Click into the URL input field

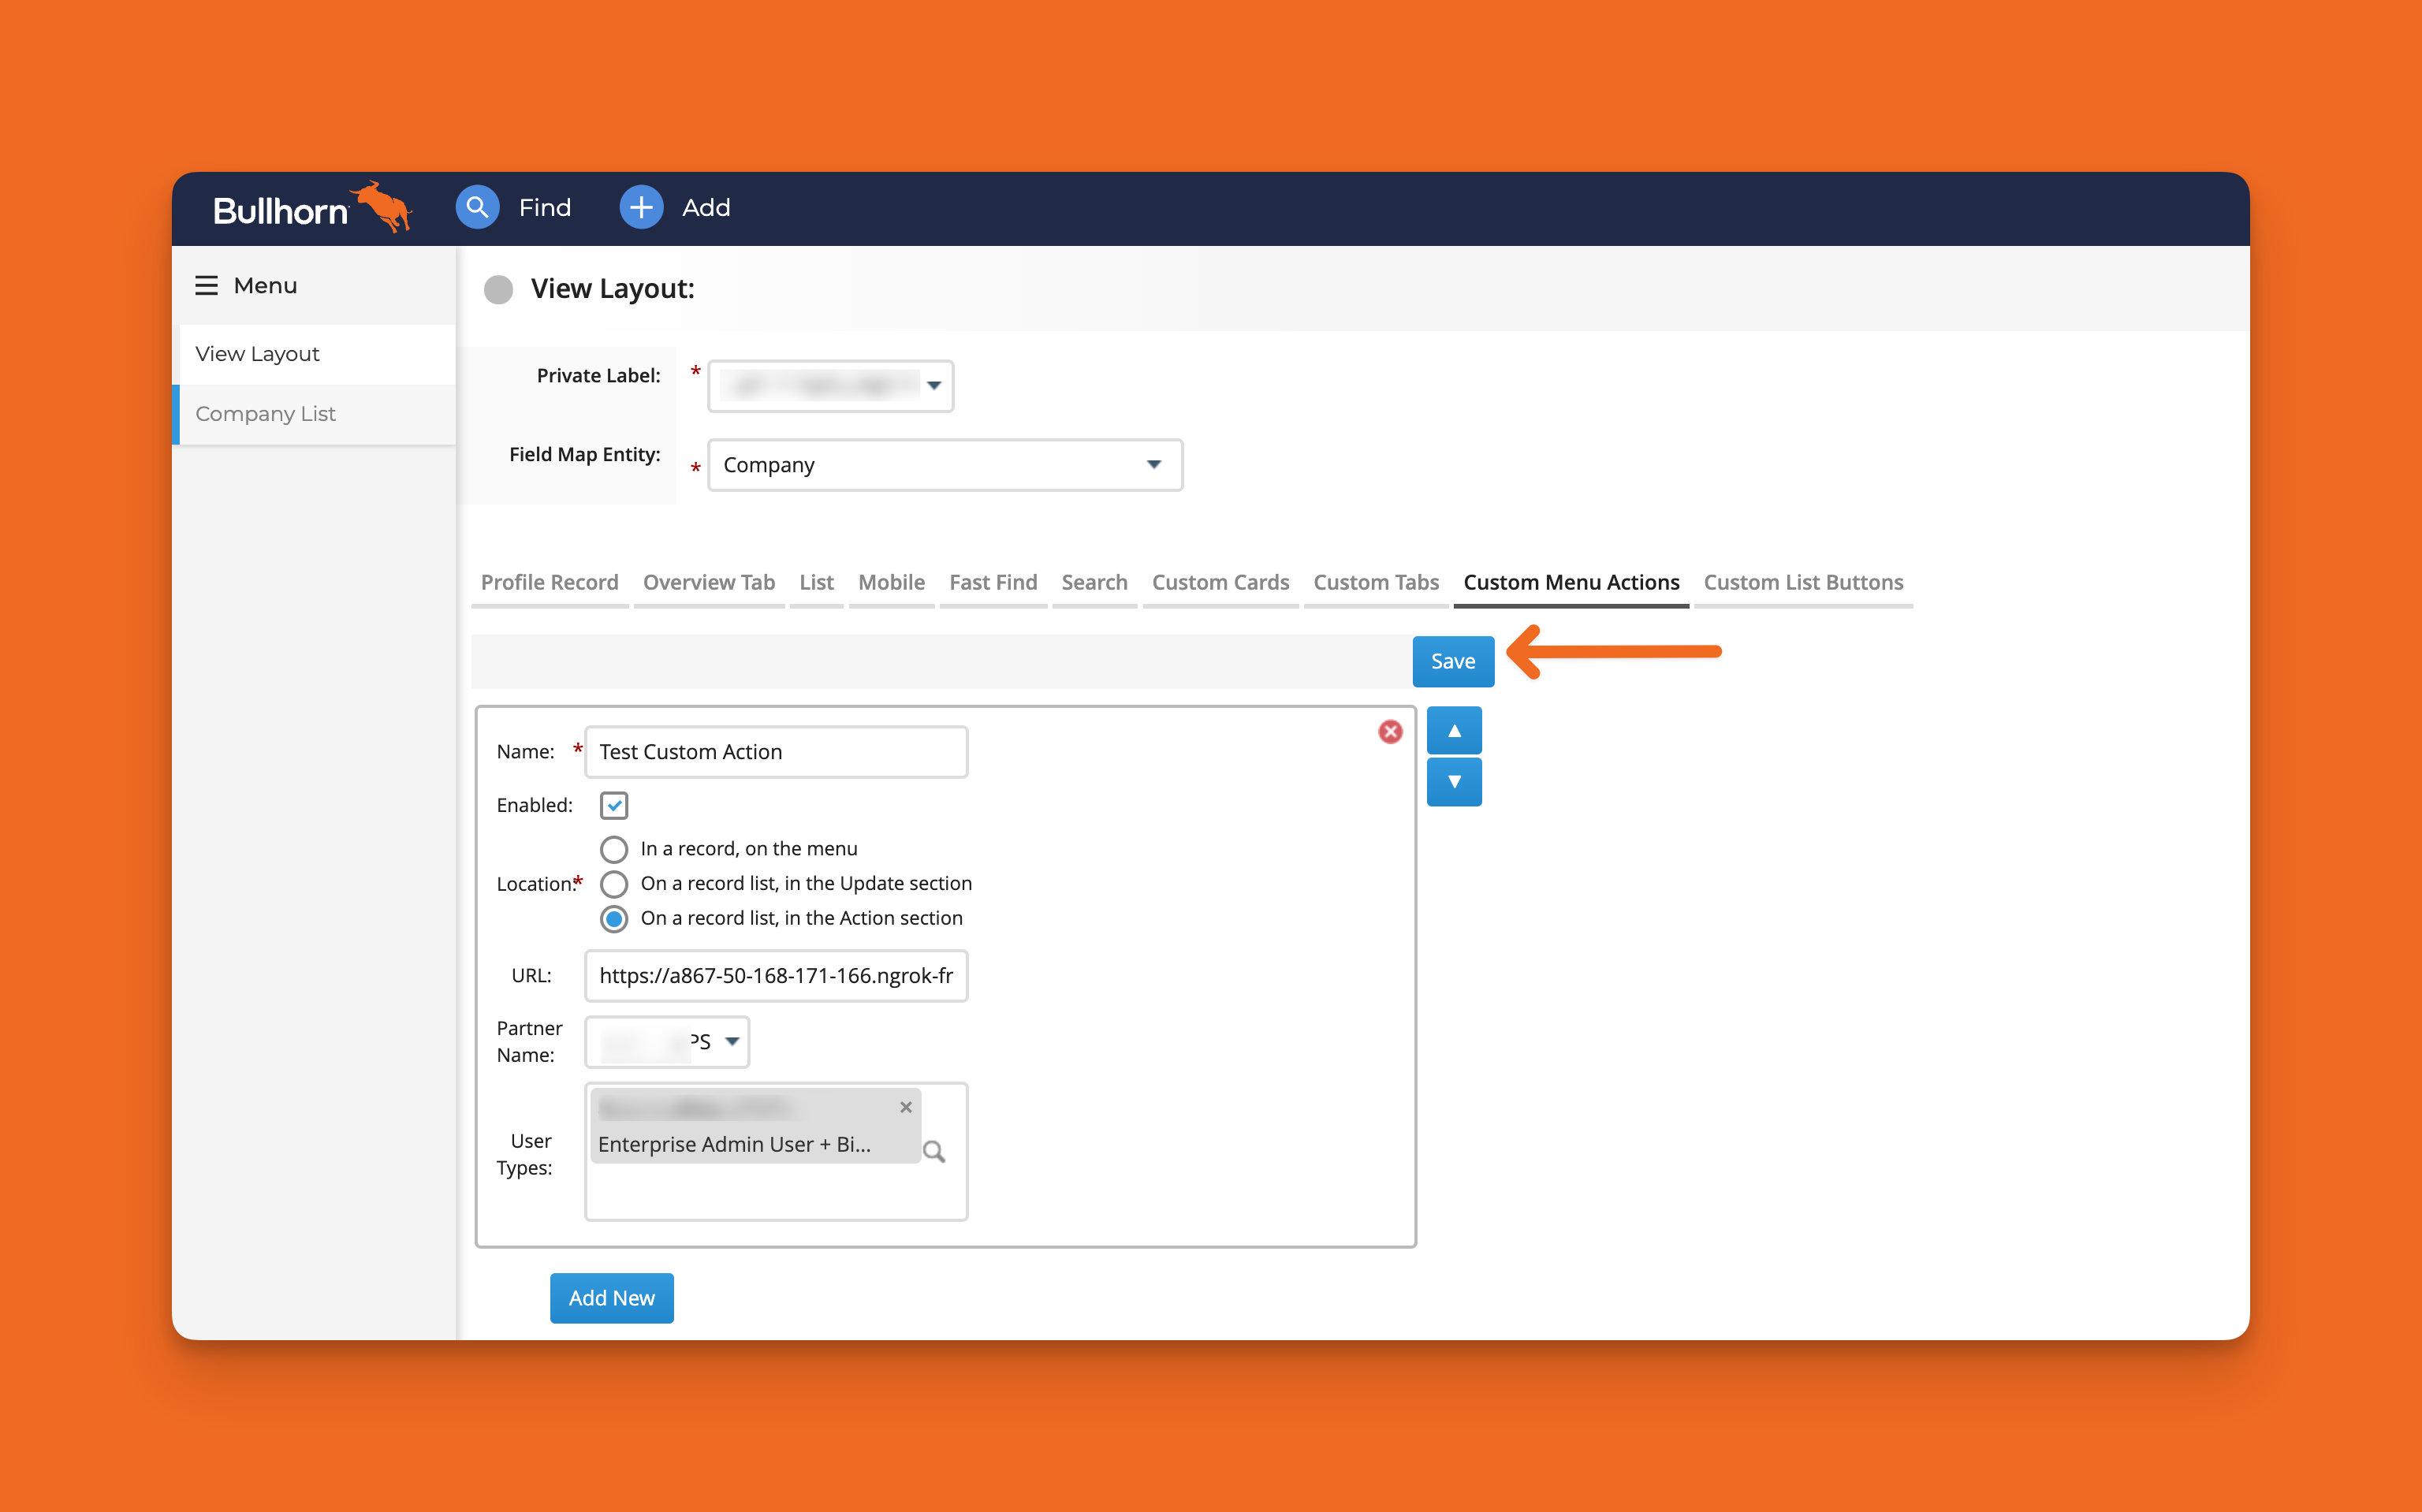pyautogui.click(x=775, y=976)
